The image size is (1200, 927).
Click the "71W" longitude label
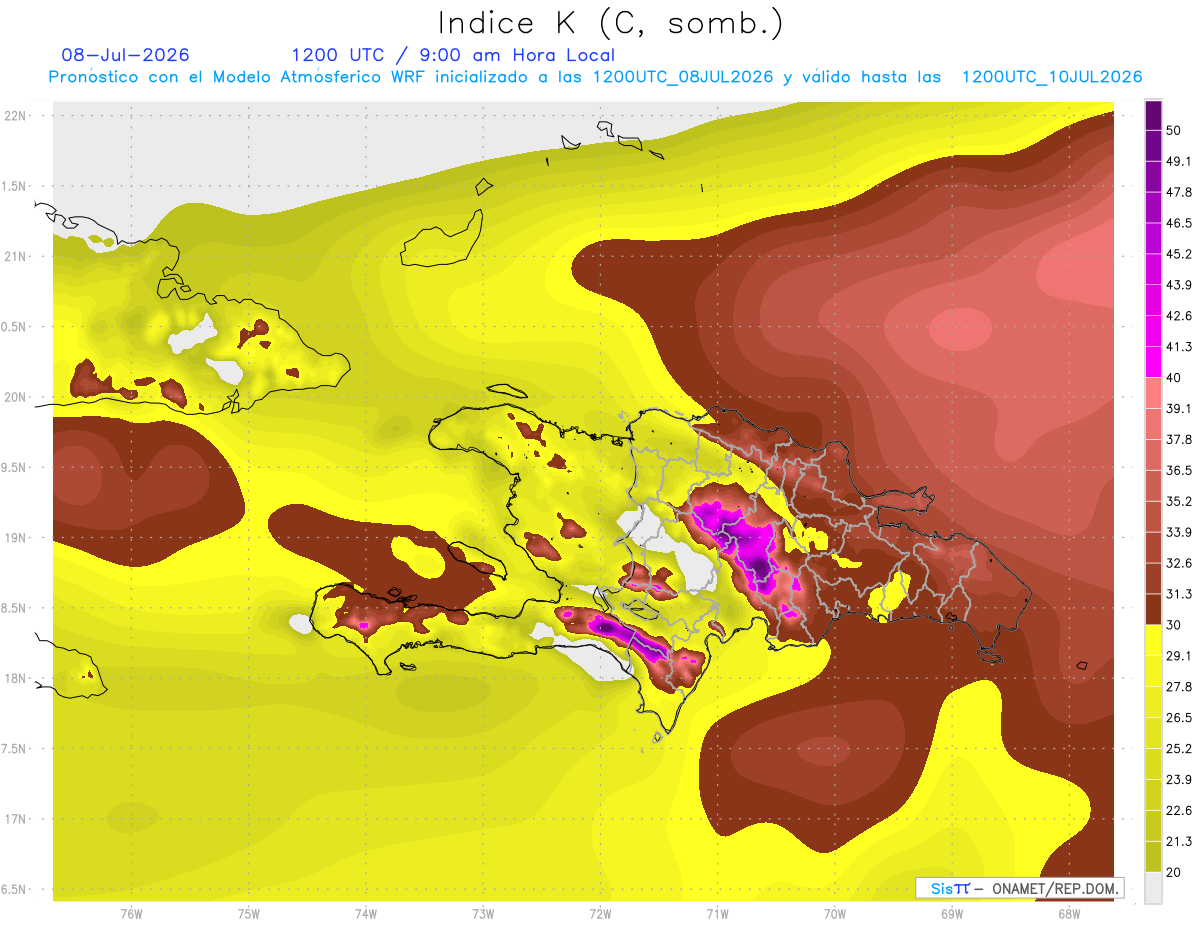click(x=717, y=913)
